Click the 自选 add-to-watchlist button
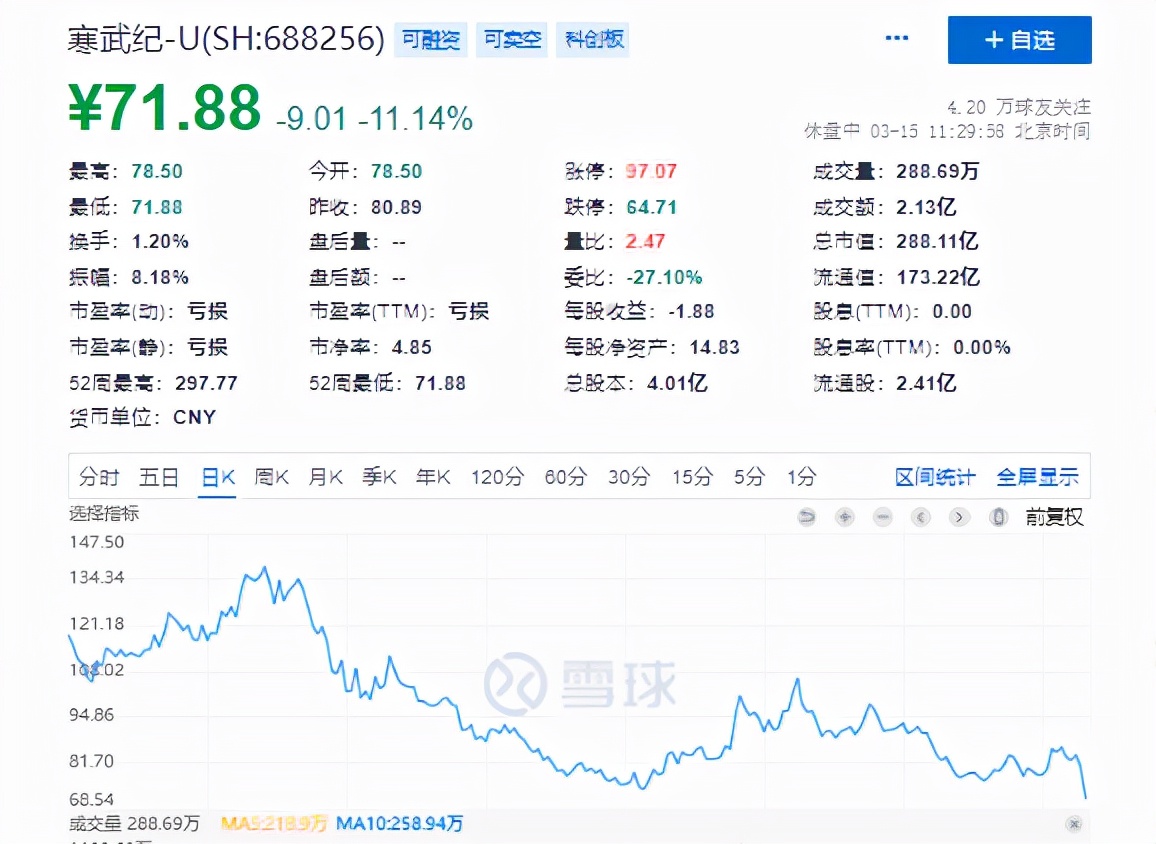 point(1019,40)
